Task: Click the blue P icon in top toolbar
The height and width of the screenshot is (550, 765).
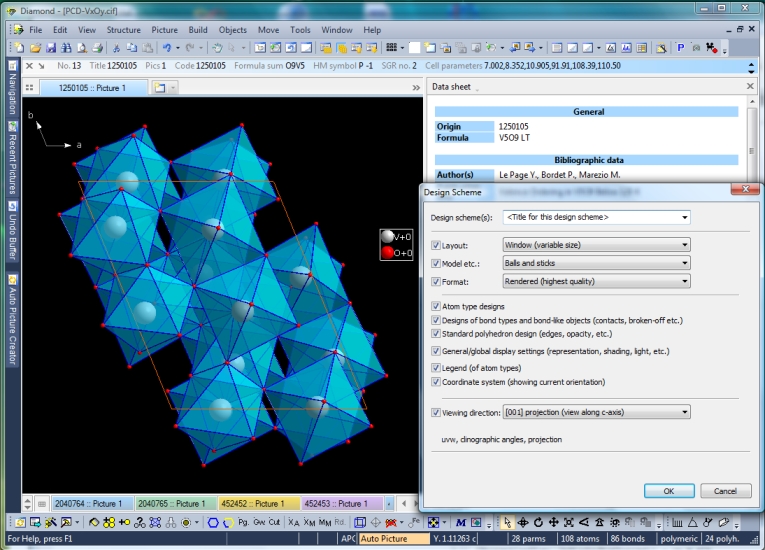Action: click(681, 48)
